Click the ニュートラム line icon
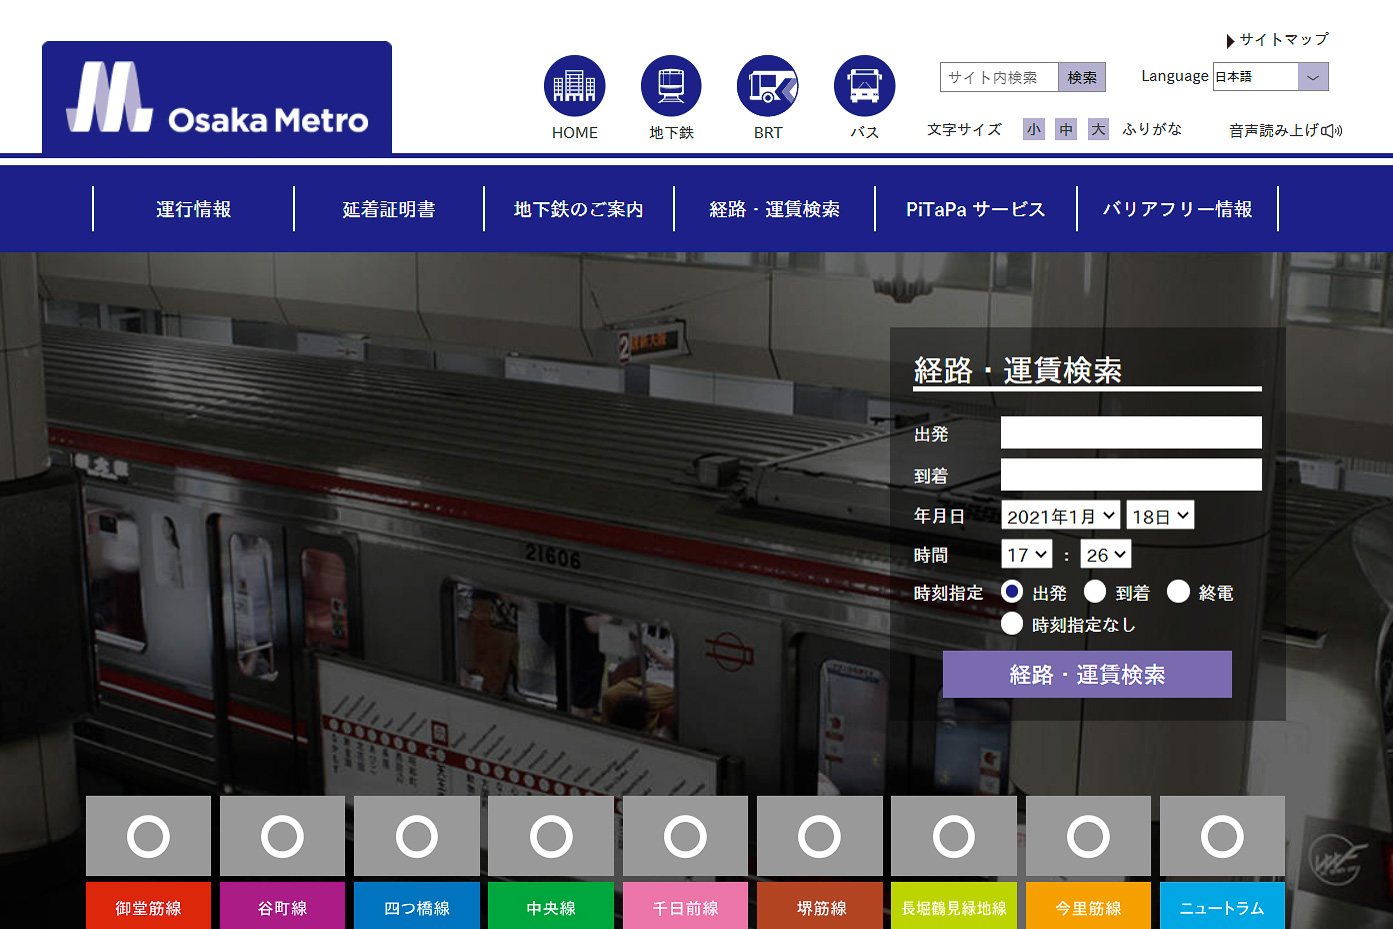The height and width of the screenshot is (929, 1393). click(x=1221, y=835)
